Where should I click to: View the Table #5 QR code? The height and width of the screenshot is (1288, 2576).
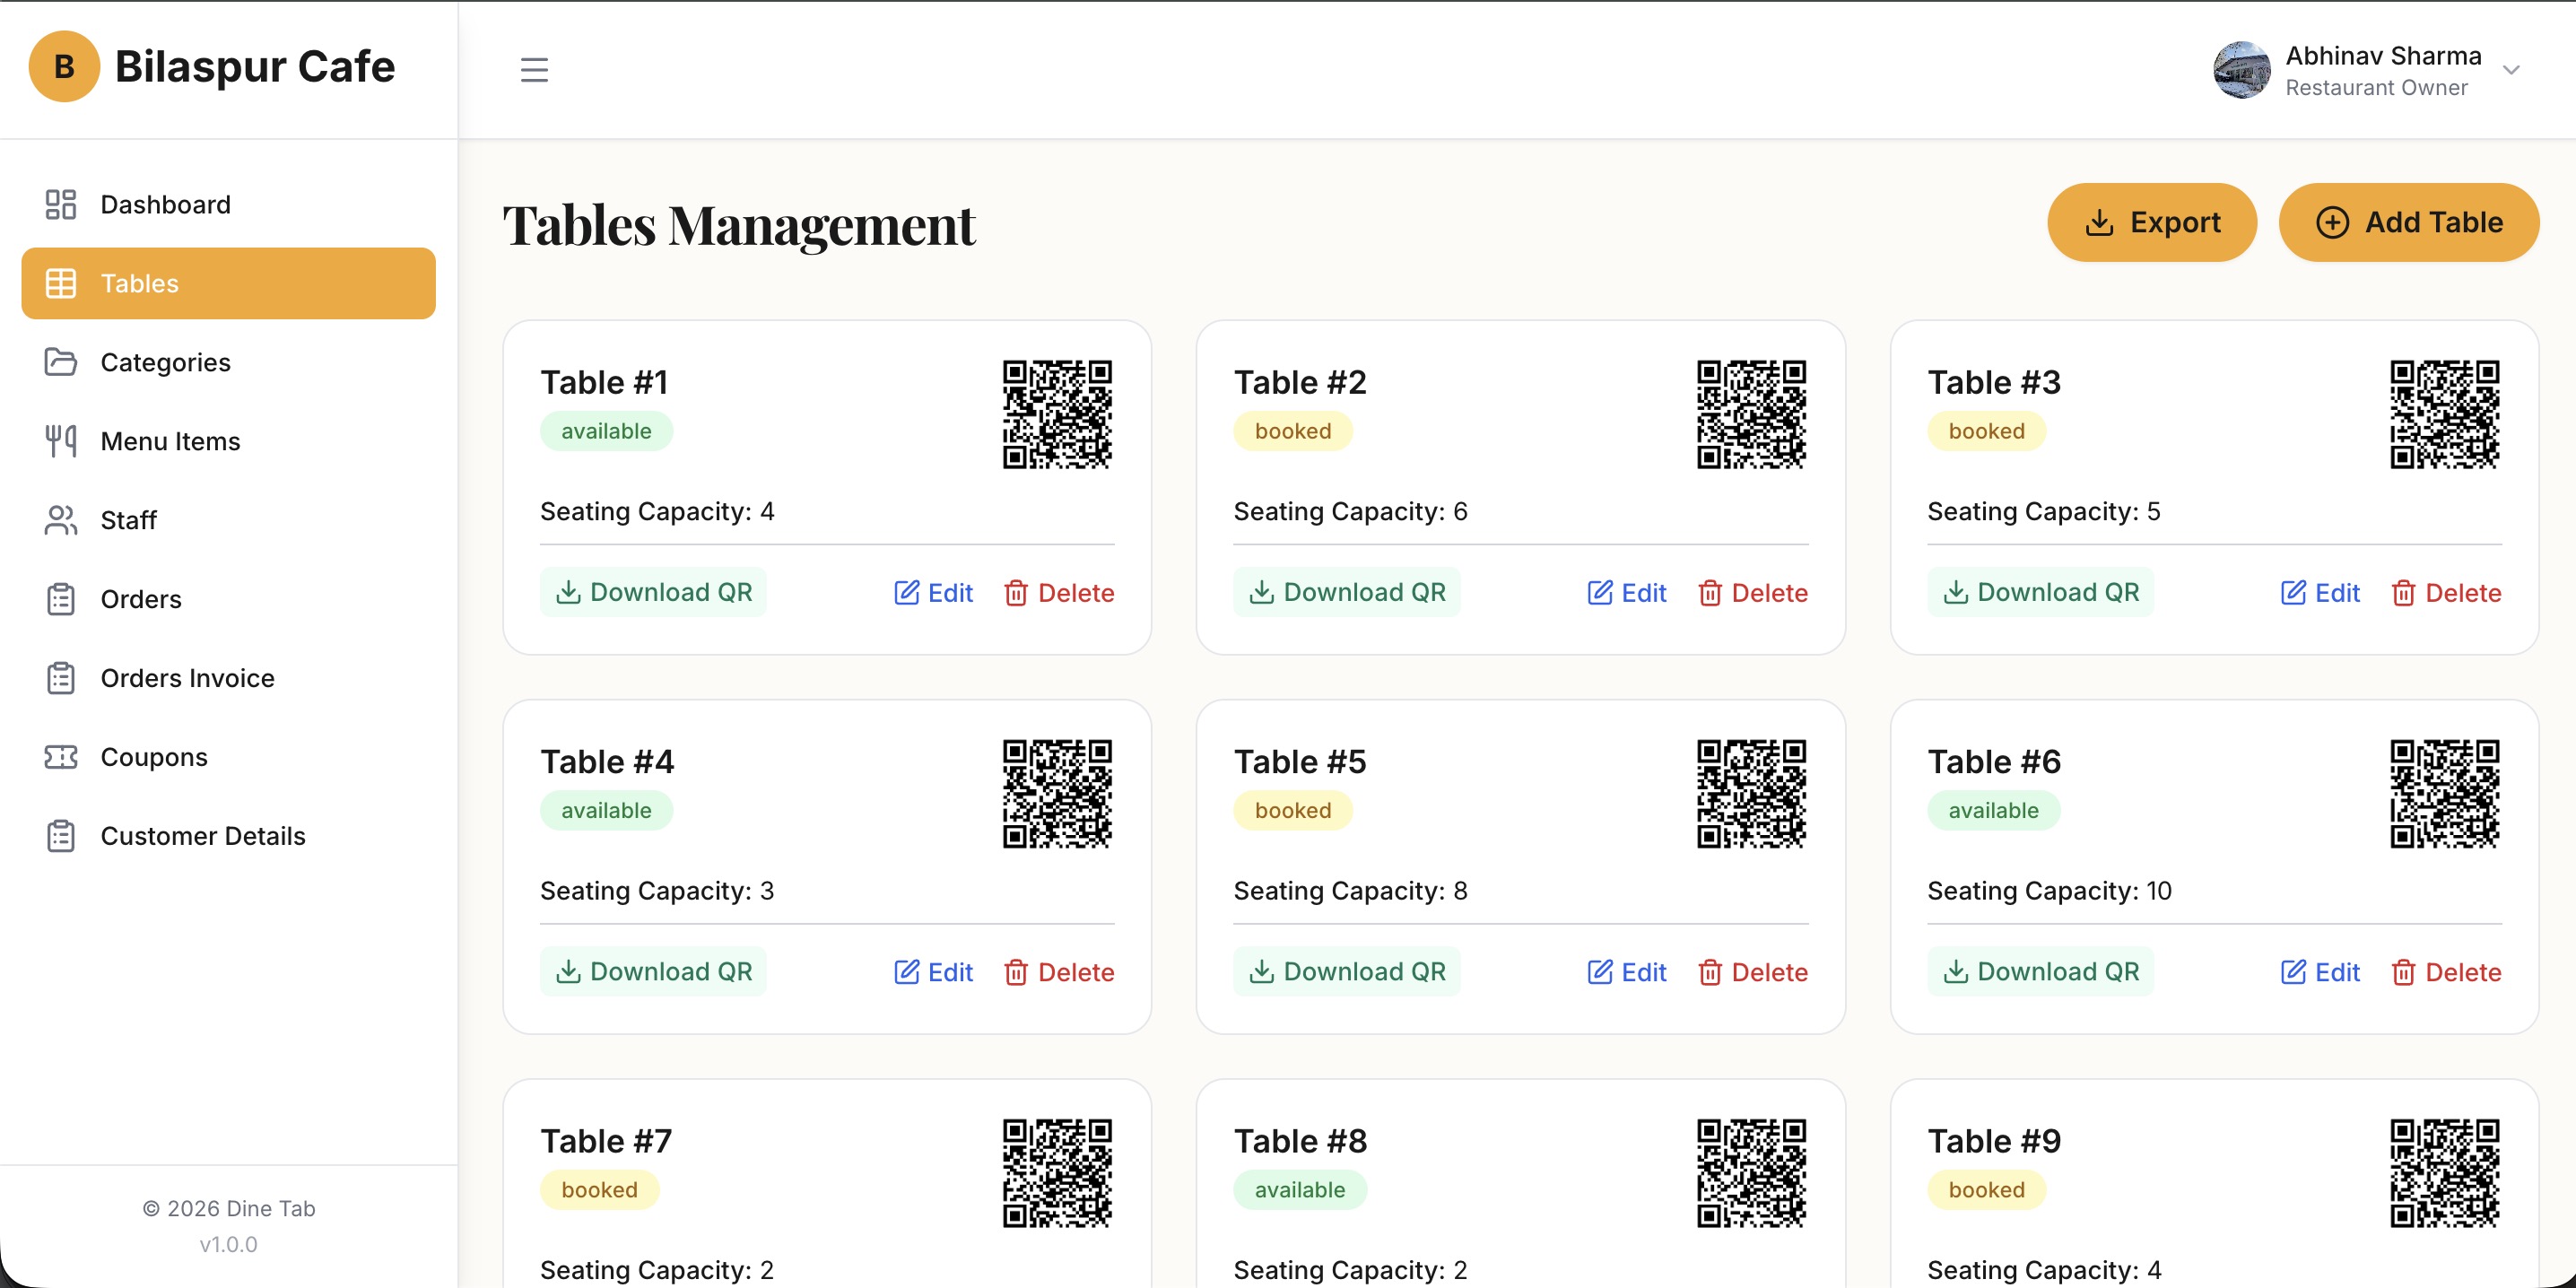pos(1751,793)
